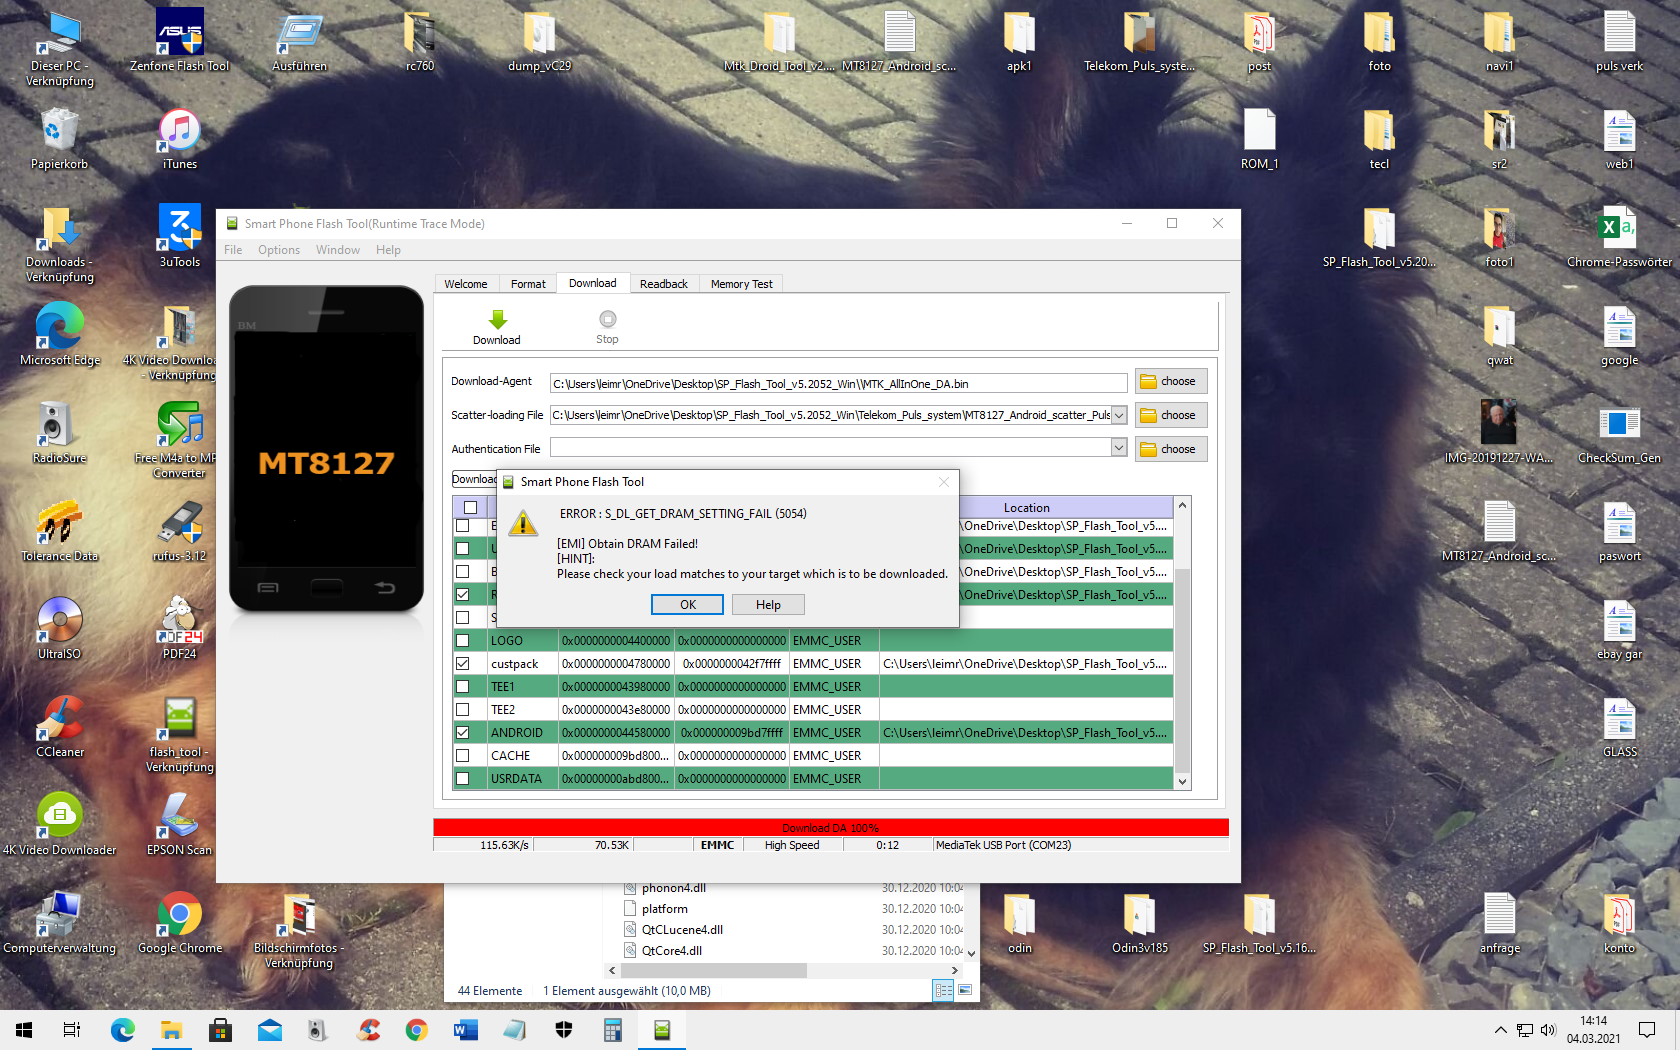The width and height of the screenshot is (1680, 1050).
Task: Close the error dialog
Action: pos(943,482)
